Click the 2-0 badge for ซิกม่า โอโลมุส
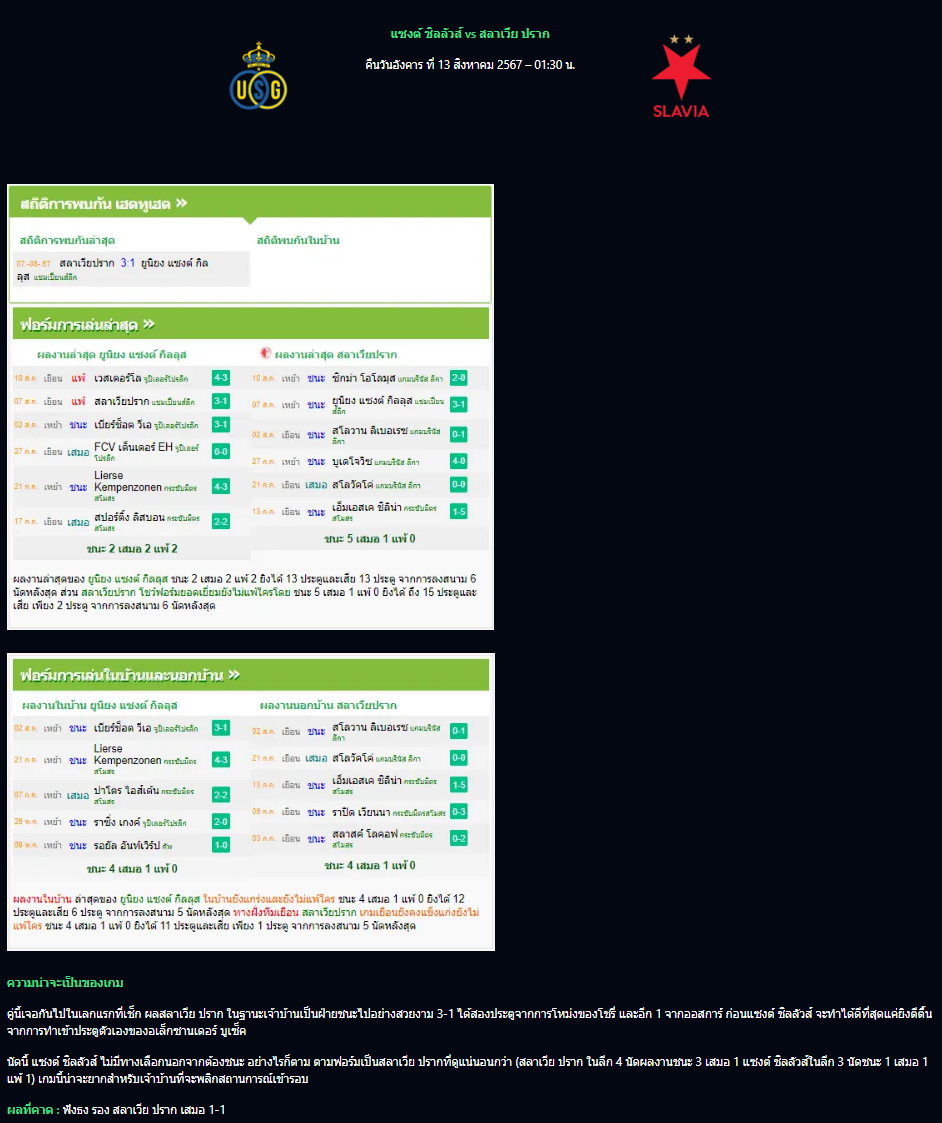 coord(458,377)
